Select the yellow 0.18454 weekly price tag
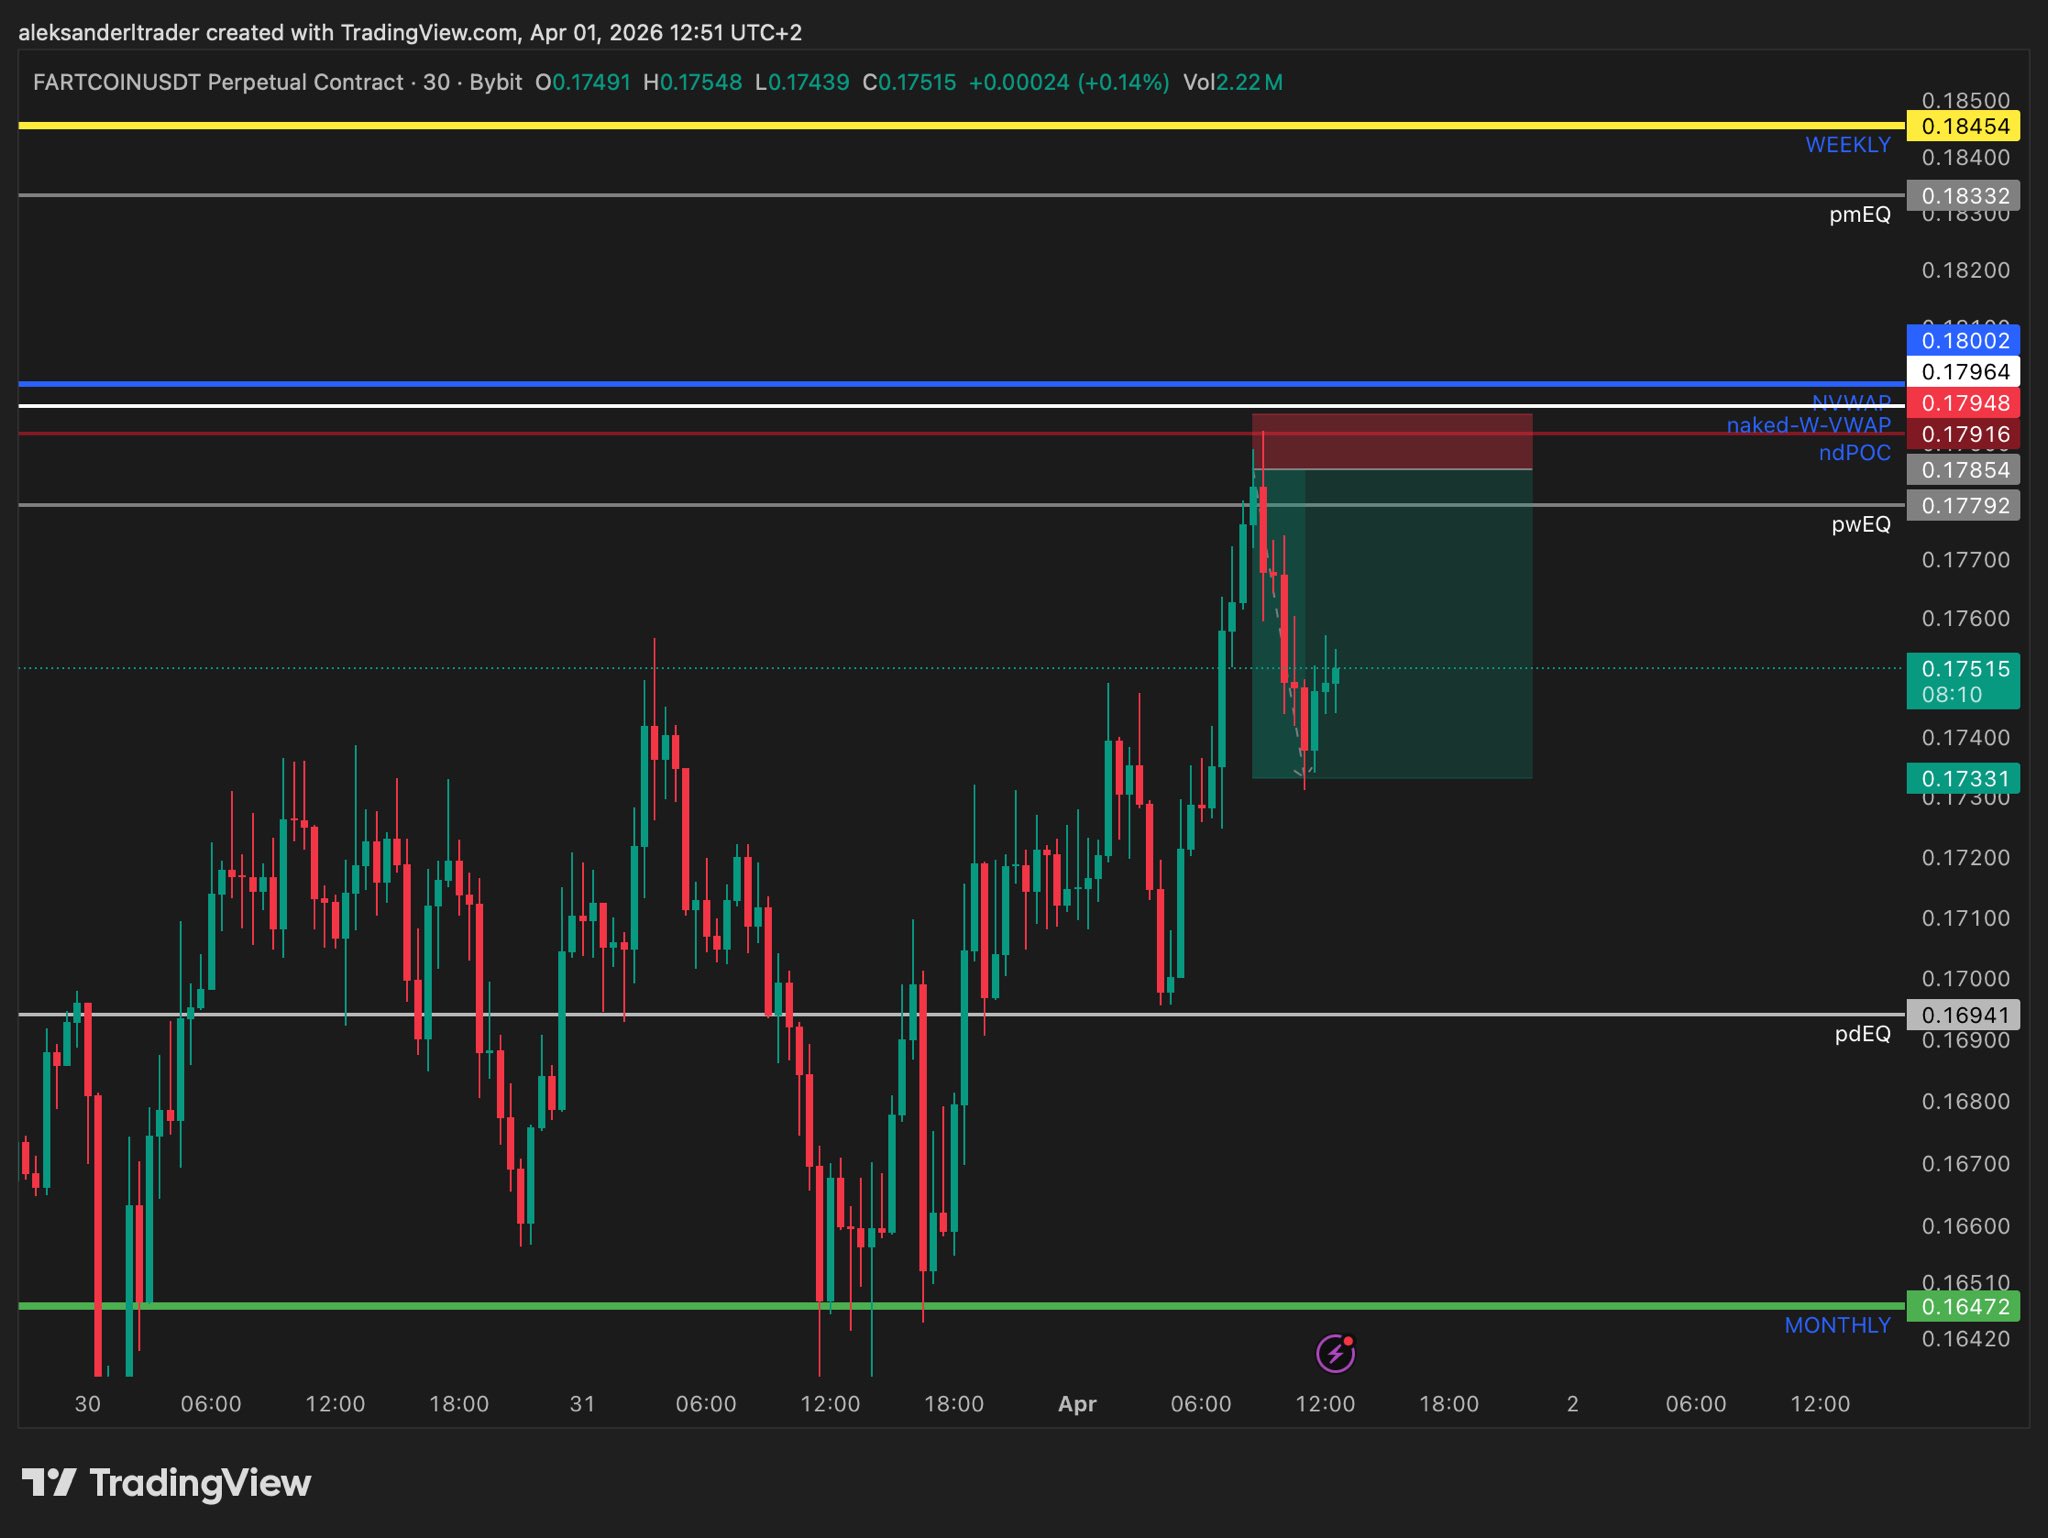Image resolution: width=2048 pixels, height=1538 pixels. [x=1964, y=126]
